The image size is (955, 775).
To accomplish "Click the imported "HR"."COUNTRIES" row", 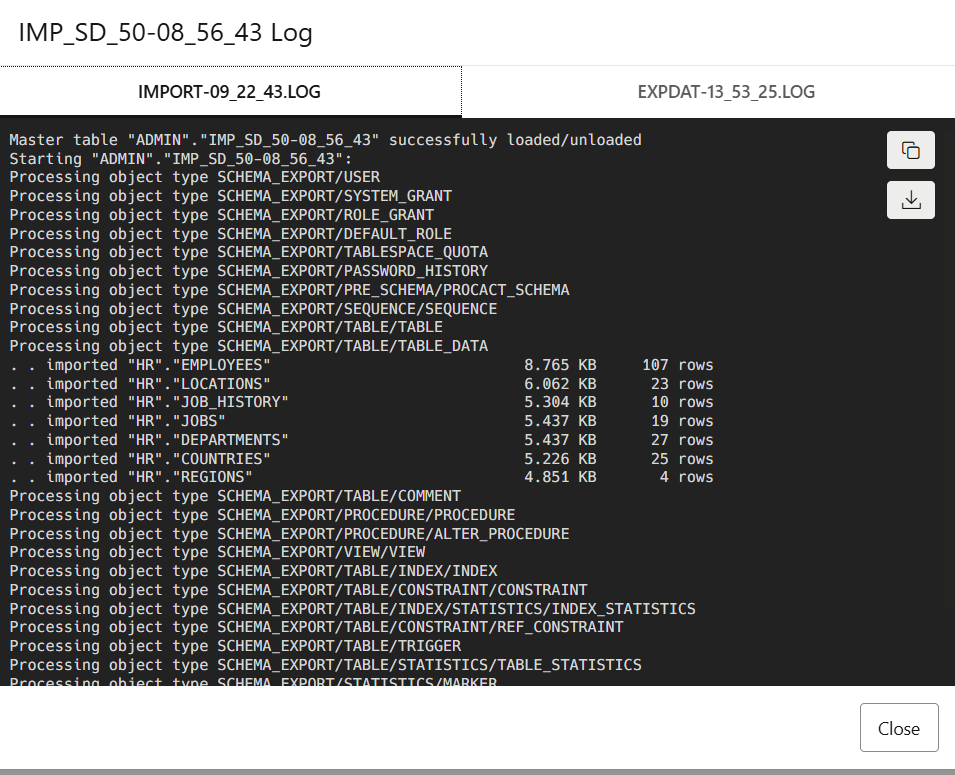I will [361, 459].
